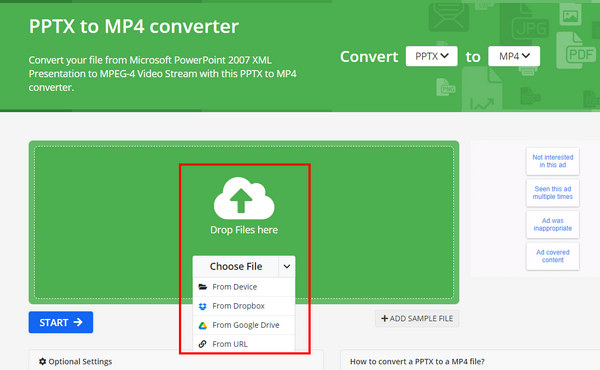The image size is (600, 370).
Task: Click the blue START button
Action: pyautogui.click(x=61, y=322)
